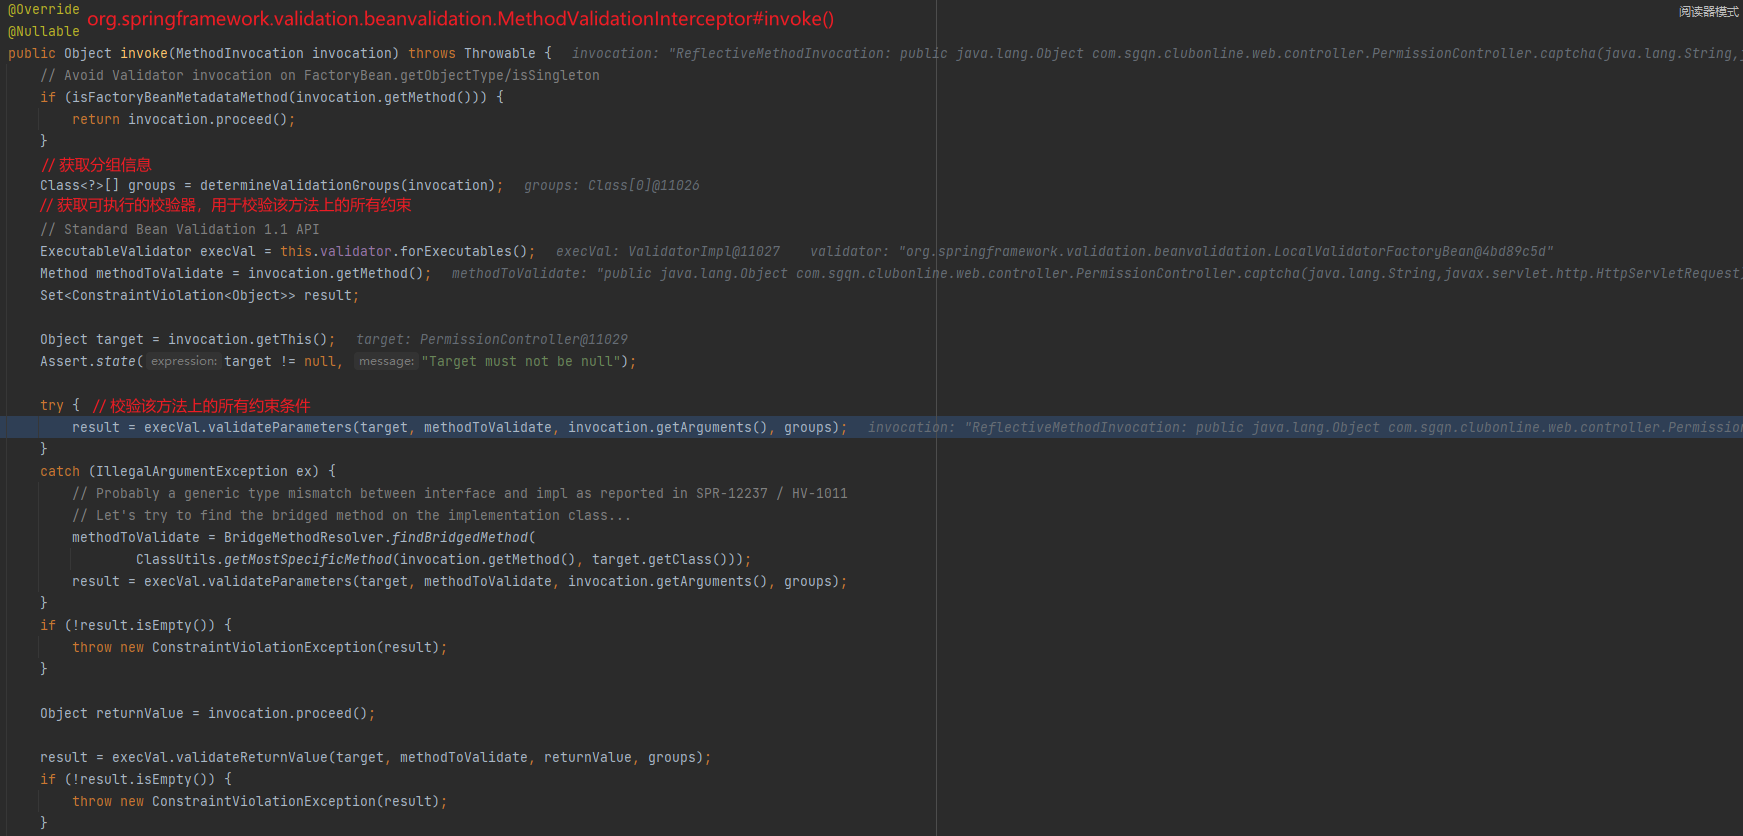This screenshot has height=836, width=1743.
Task: Click 'Set<ConstraintViolation<Object>> result;' line
Action: (x=200, y=295)
